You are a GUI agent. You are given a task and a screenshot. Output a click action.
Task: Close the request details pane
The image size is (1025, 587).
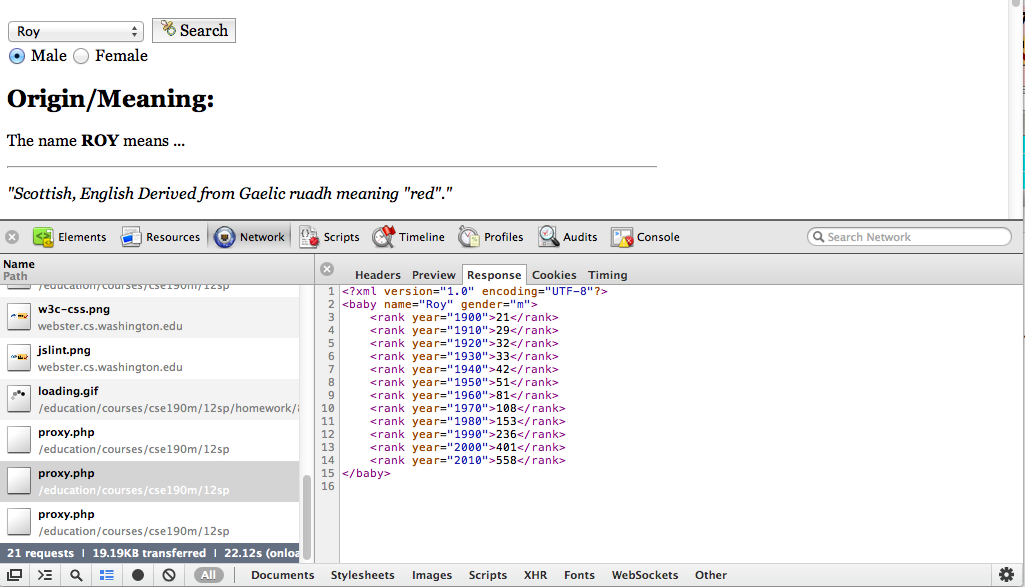(328, 269)
